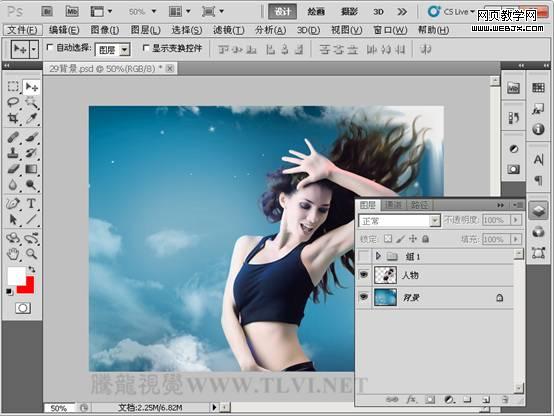The image size is (554, 416).
Task: Select the Lasso tool
Action: click(x=13, y=102)
